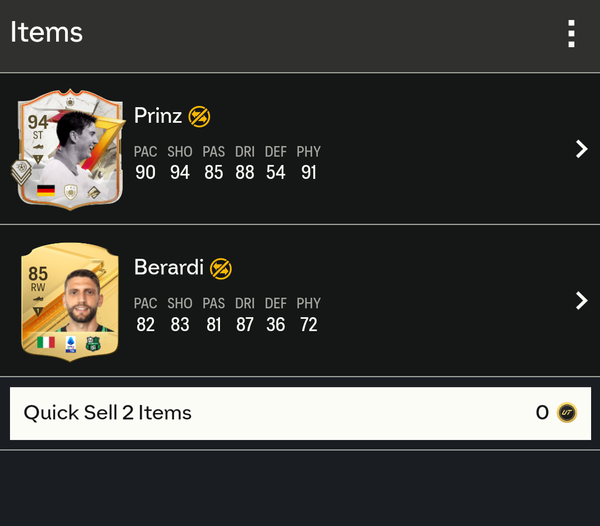Image resolution: width=600 pixels, height=526 pixels.
Task: Click the Icon badge on Prinz card
Action: click(x=71, y=192)
